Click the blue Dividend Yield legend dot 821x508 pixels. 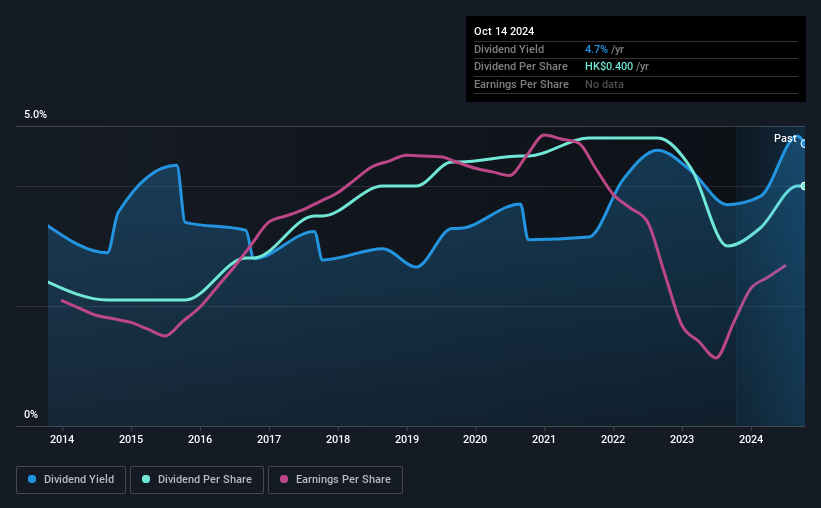coord(32,479)
